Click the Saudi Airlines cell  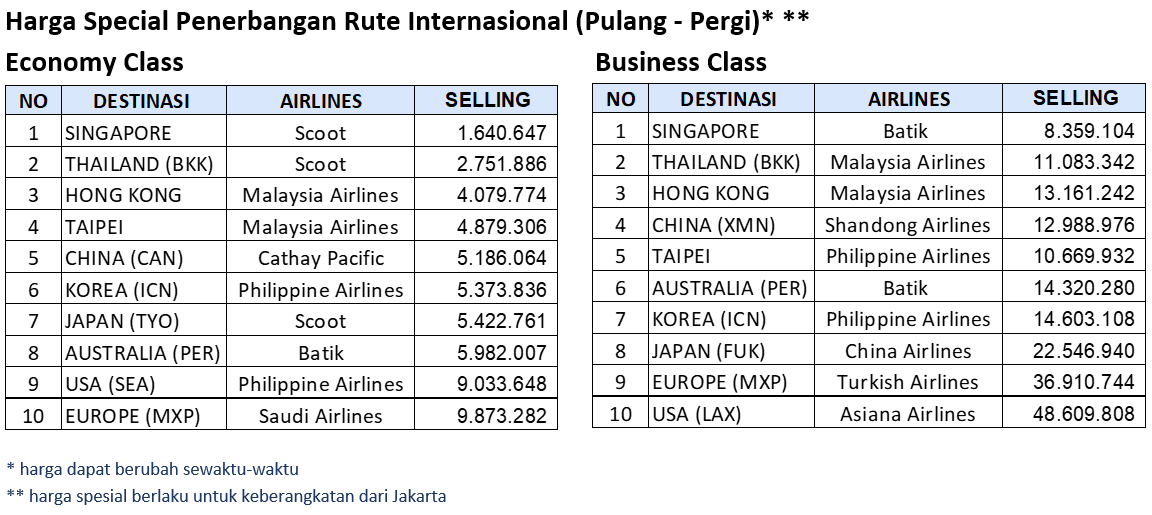click(321, 415)
